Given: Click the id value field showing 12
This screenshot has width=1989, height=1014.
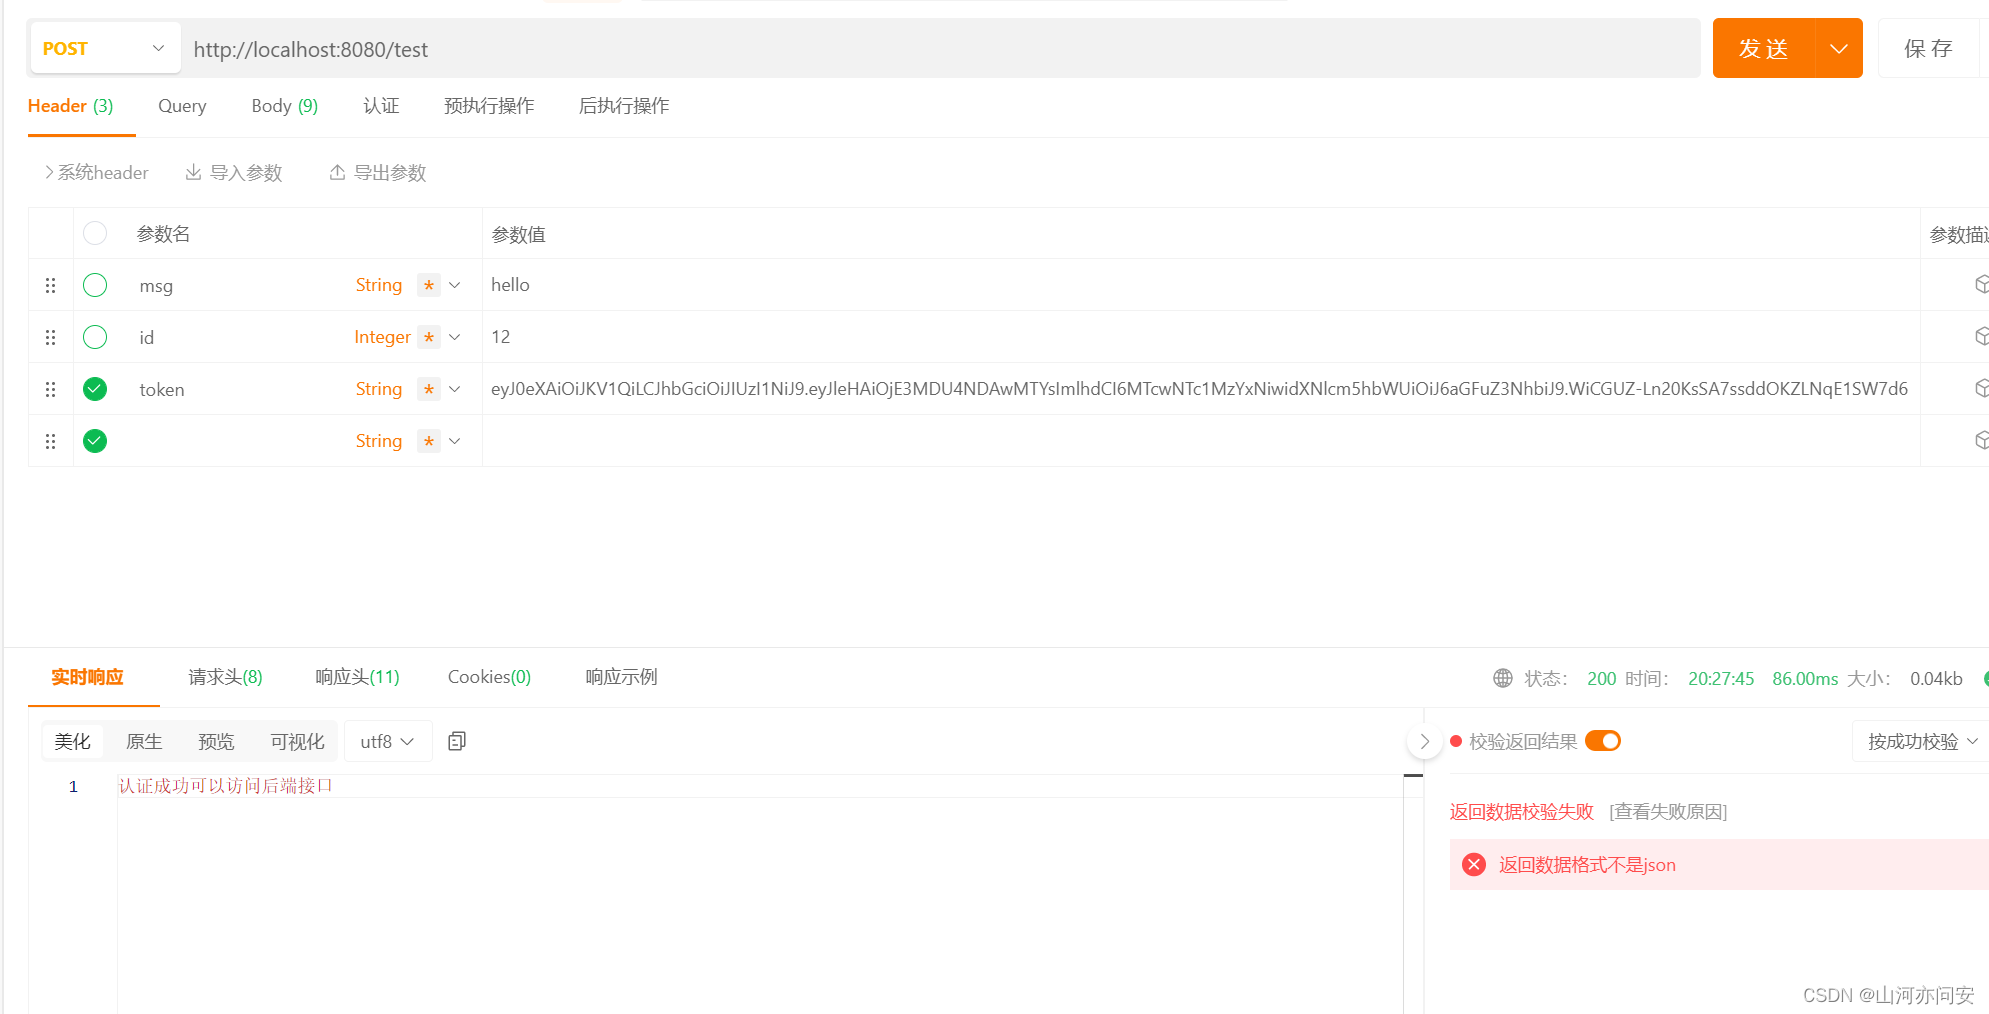Looking at the screenshot, I should click(x=1200, y=337).
